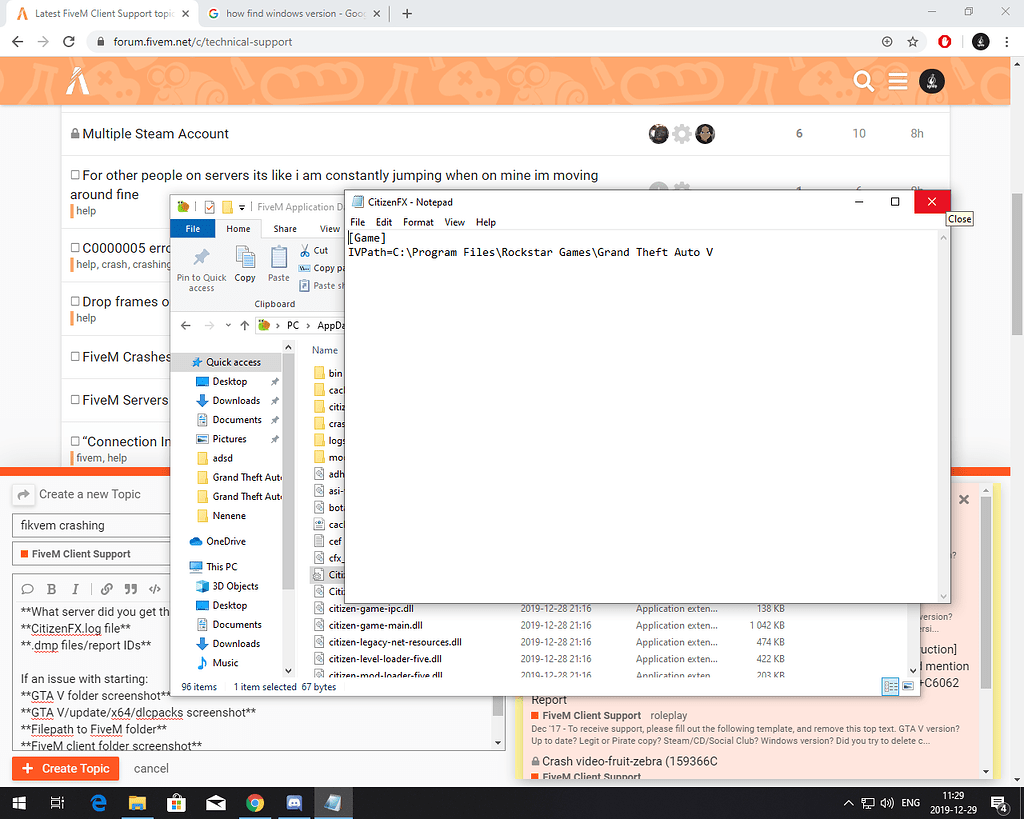1024x819 pixels.
Task: Open a new Chrome tab with plus button
Action: (407, 13)
